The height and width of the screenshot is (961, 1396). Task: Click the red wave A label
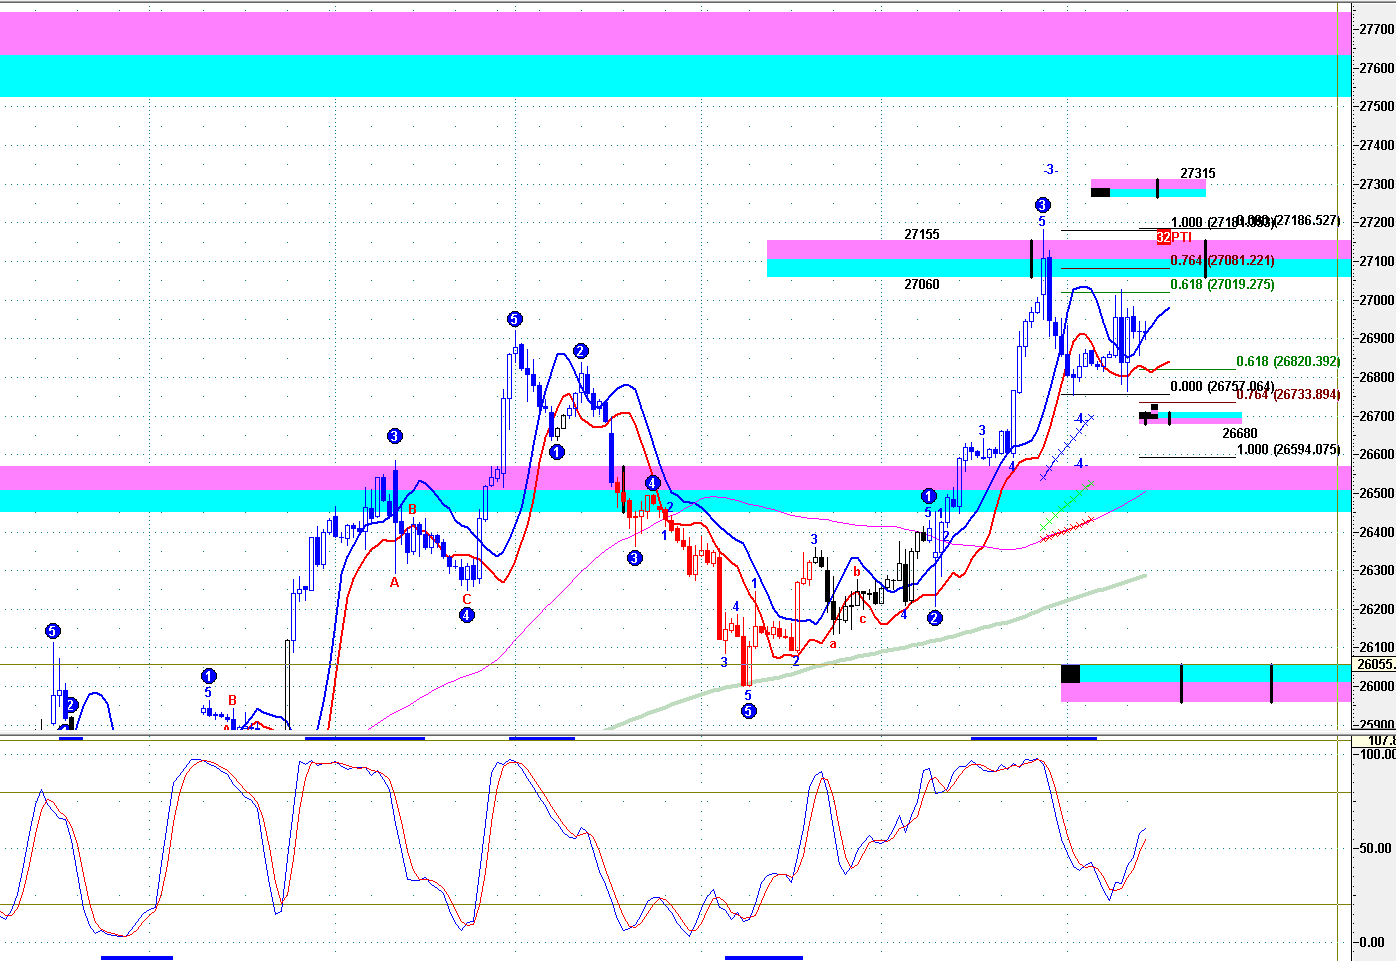click(x=394, y=582)
